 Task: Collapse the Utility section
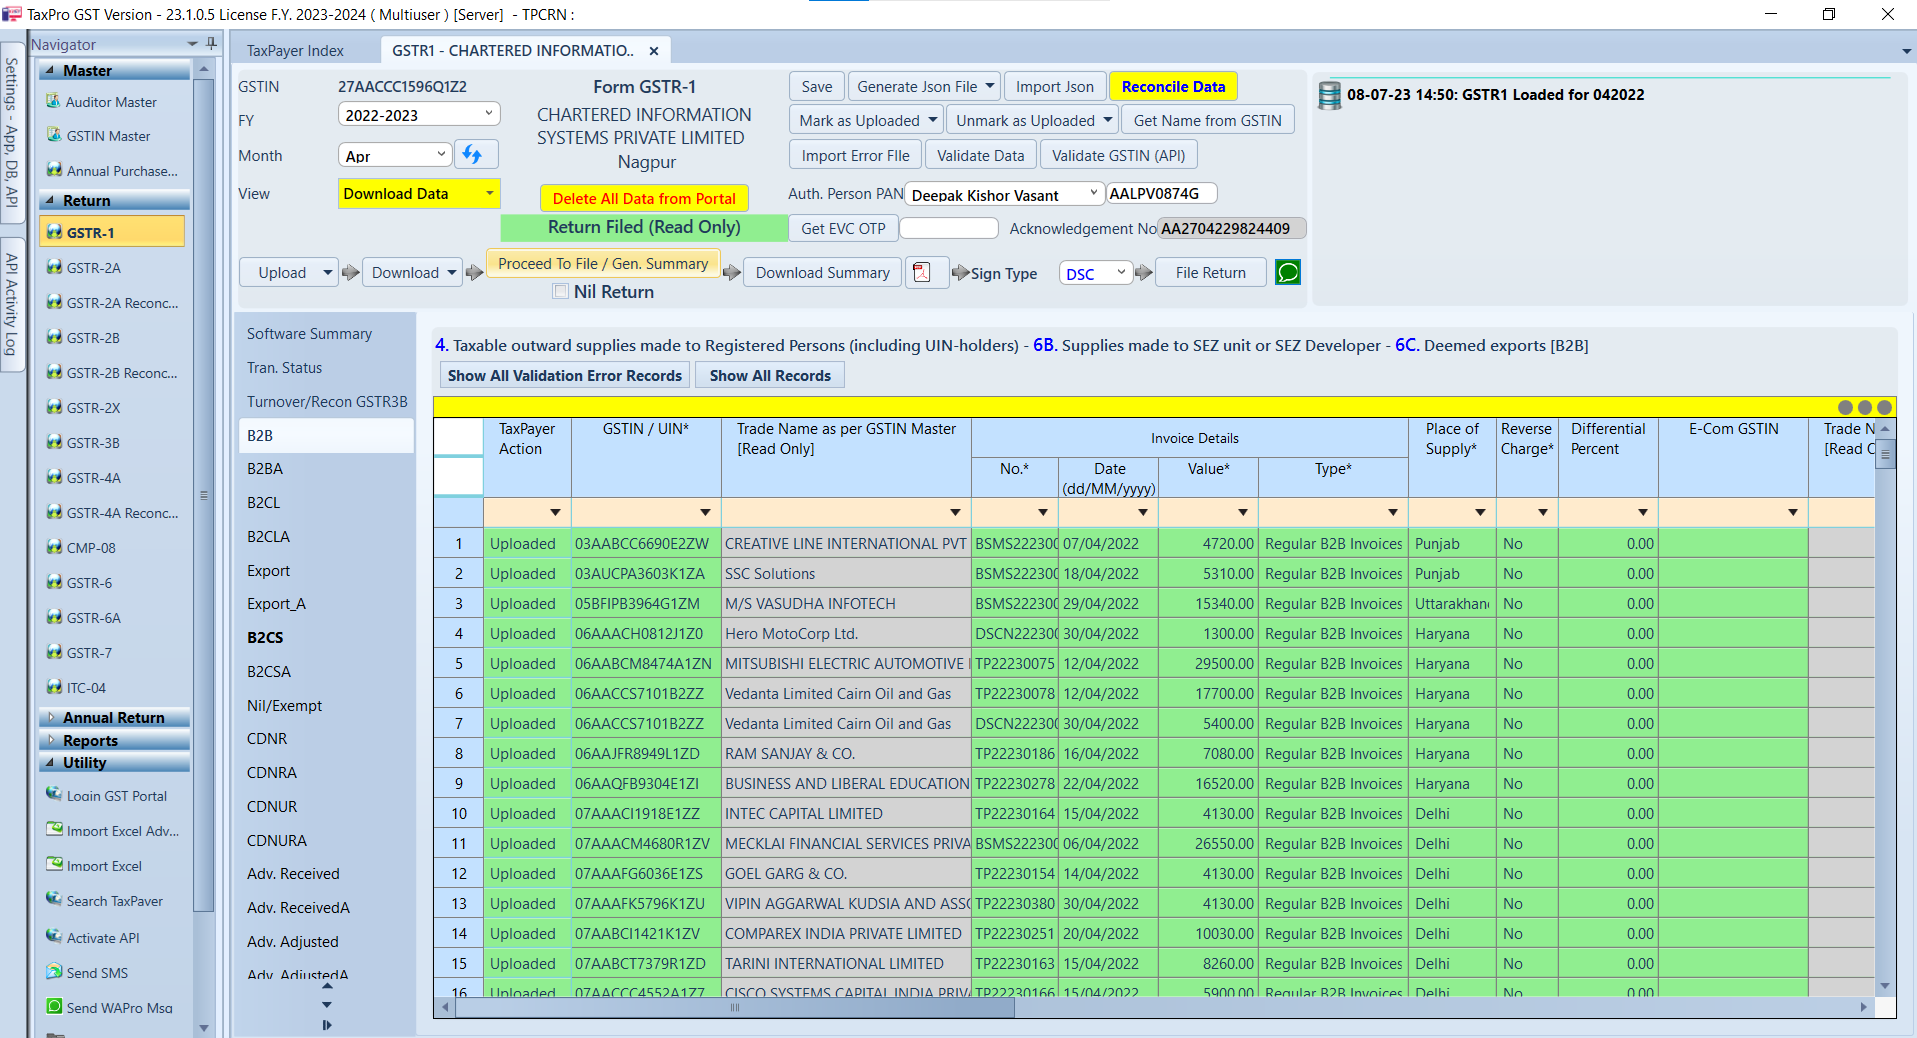coord(114,762)
